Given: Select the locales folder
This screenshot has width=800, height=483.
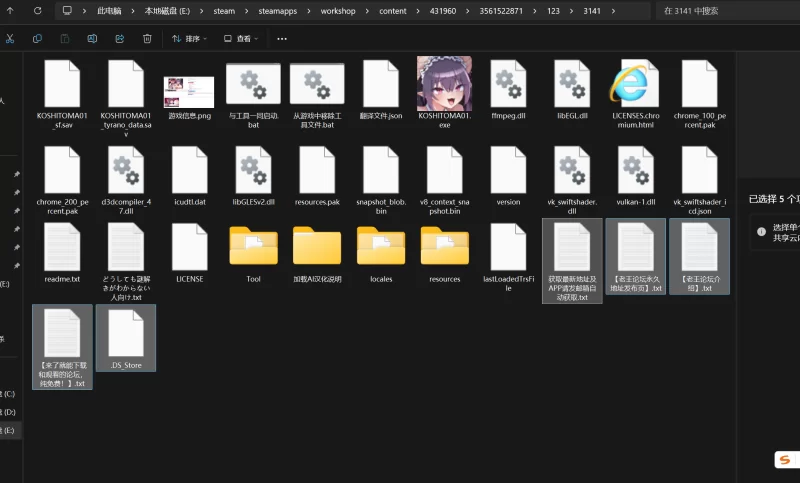Looking at the screenshot, I should [381, 254].
